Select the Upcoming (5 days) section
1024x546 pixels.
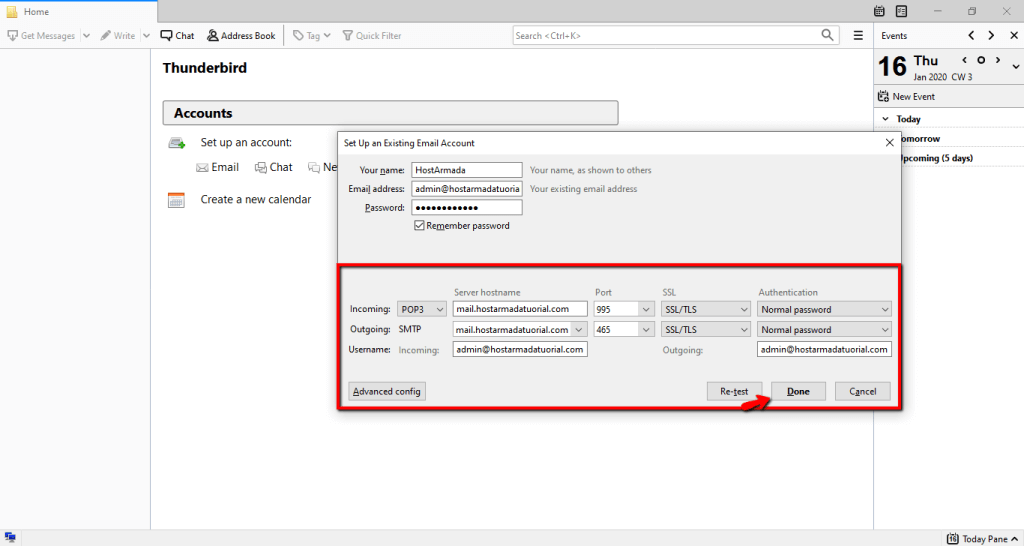click(x=936, y=158)
